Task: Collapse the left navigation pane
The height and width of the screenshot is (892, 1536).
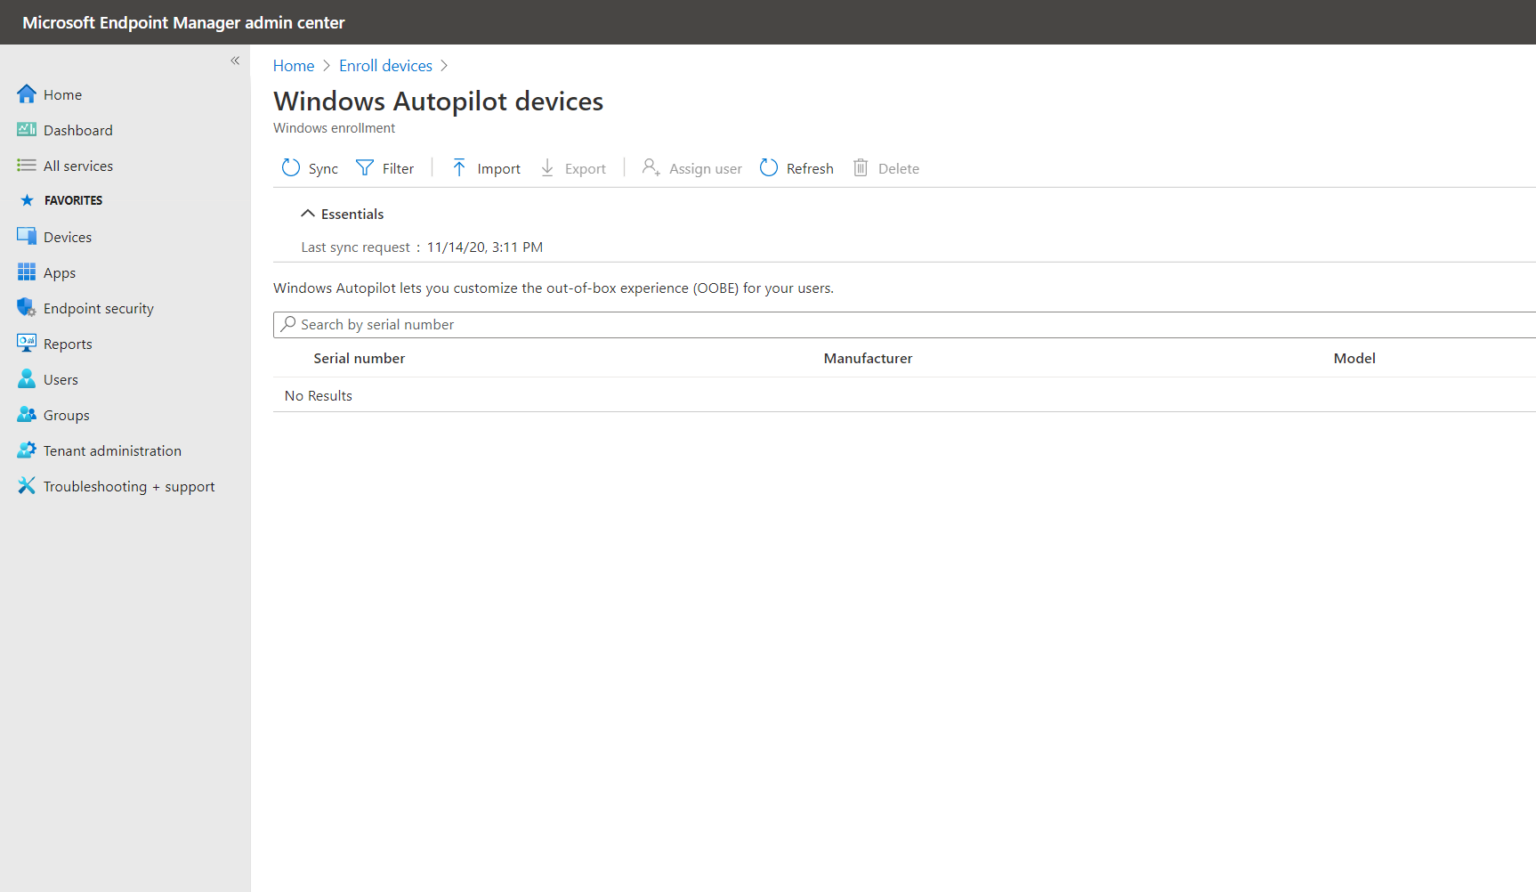Action: [x=235, y=61]
